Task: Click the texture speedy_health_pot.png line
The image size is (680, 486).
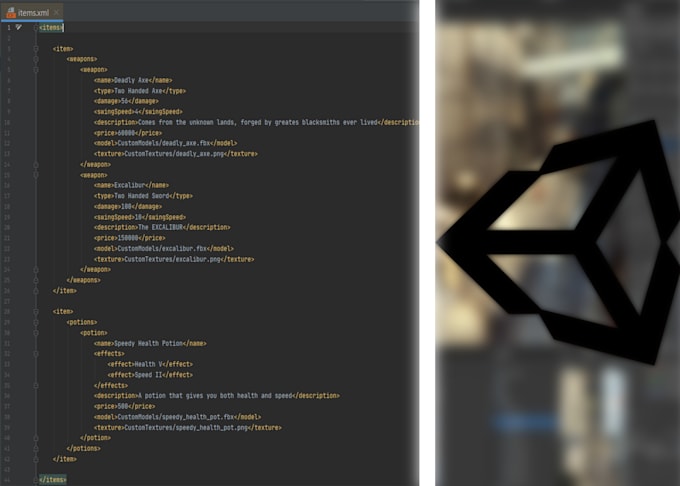Action: click(x=188, y=428)
